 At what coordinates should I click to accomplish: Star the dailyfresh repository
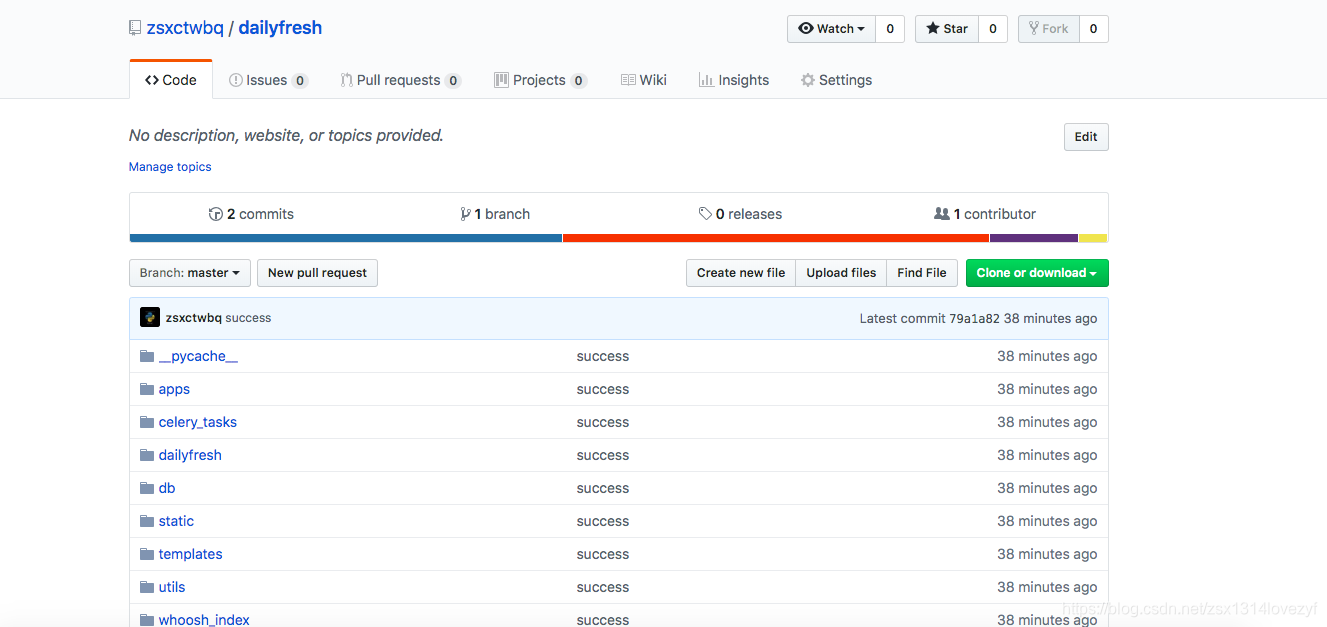946,29
